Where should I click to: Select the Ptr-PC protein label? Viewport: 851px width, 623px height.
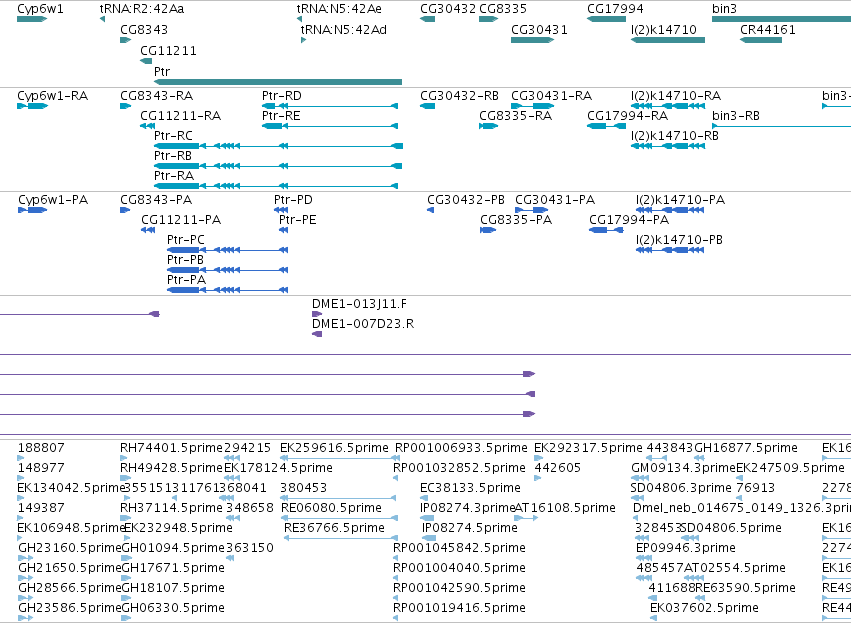186,240
